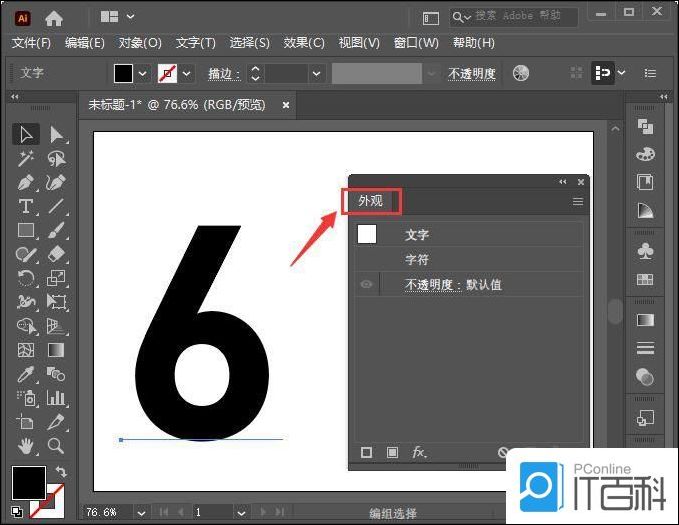This screenshot has height=525, width=679.
Task: Select the Hand tool
Action: tap(27, 445)
